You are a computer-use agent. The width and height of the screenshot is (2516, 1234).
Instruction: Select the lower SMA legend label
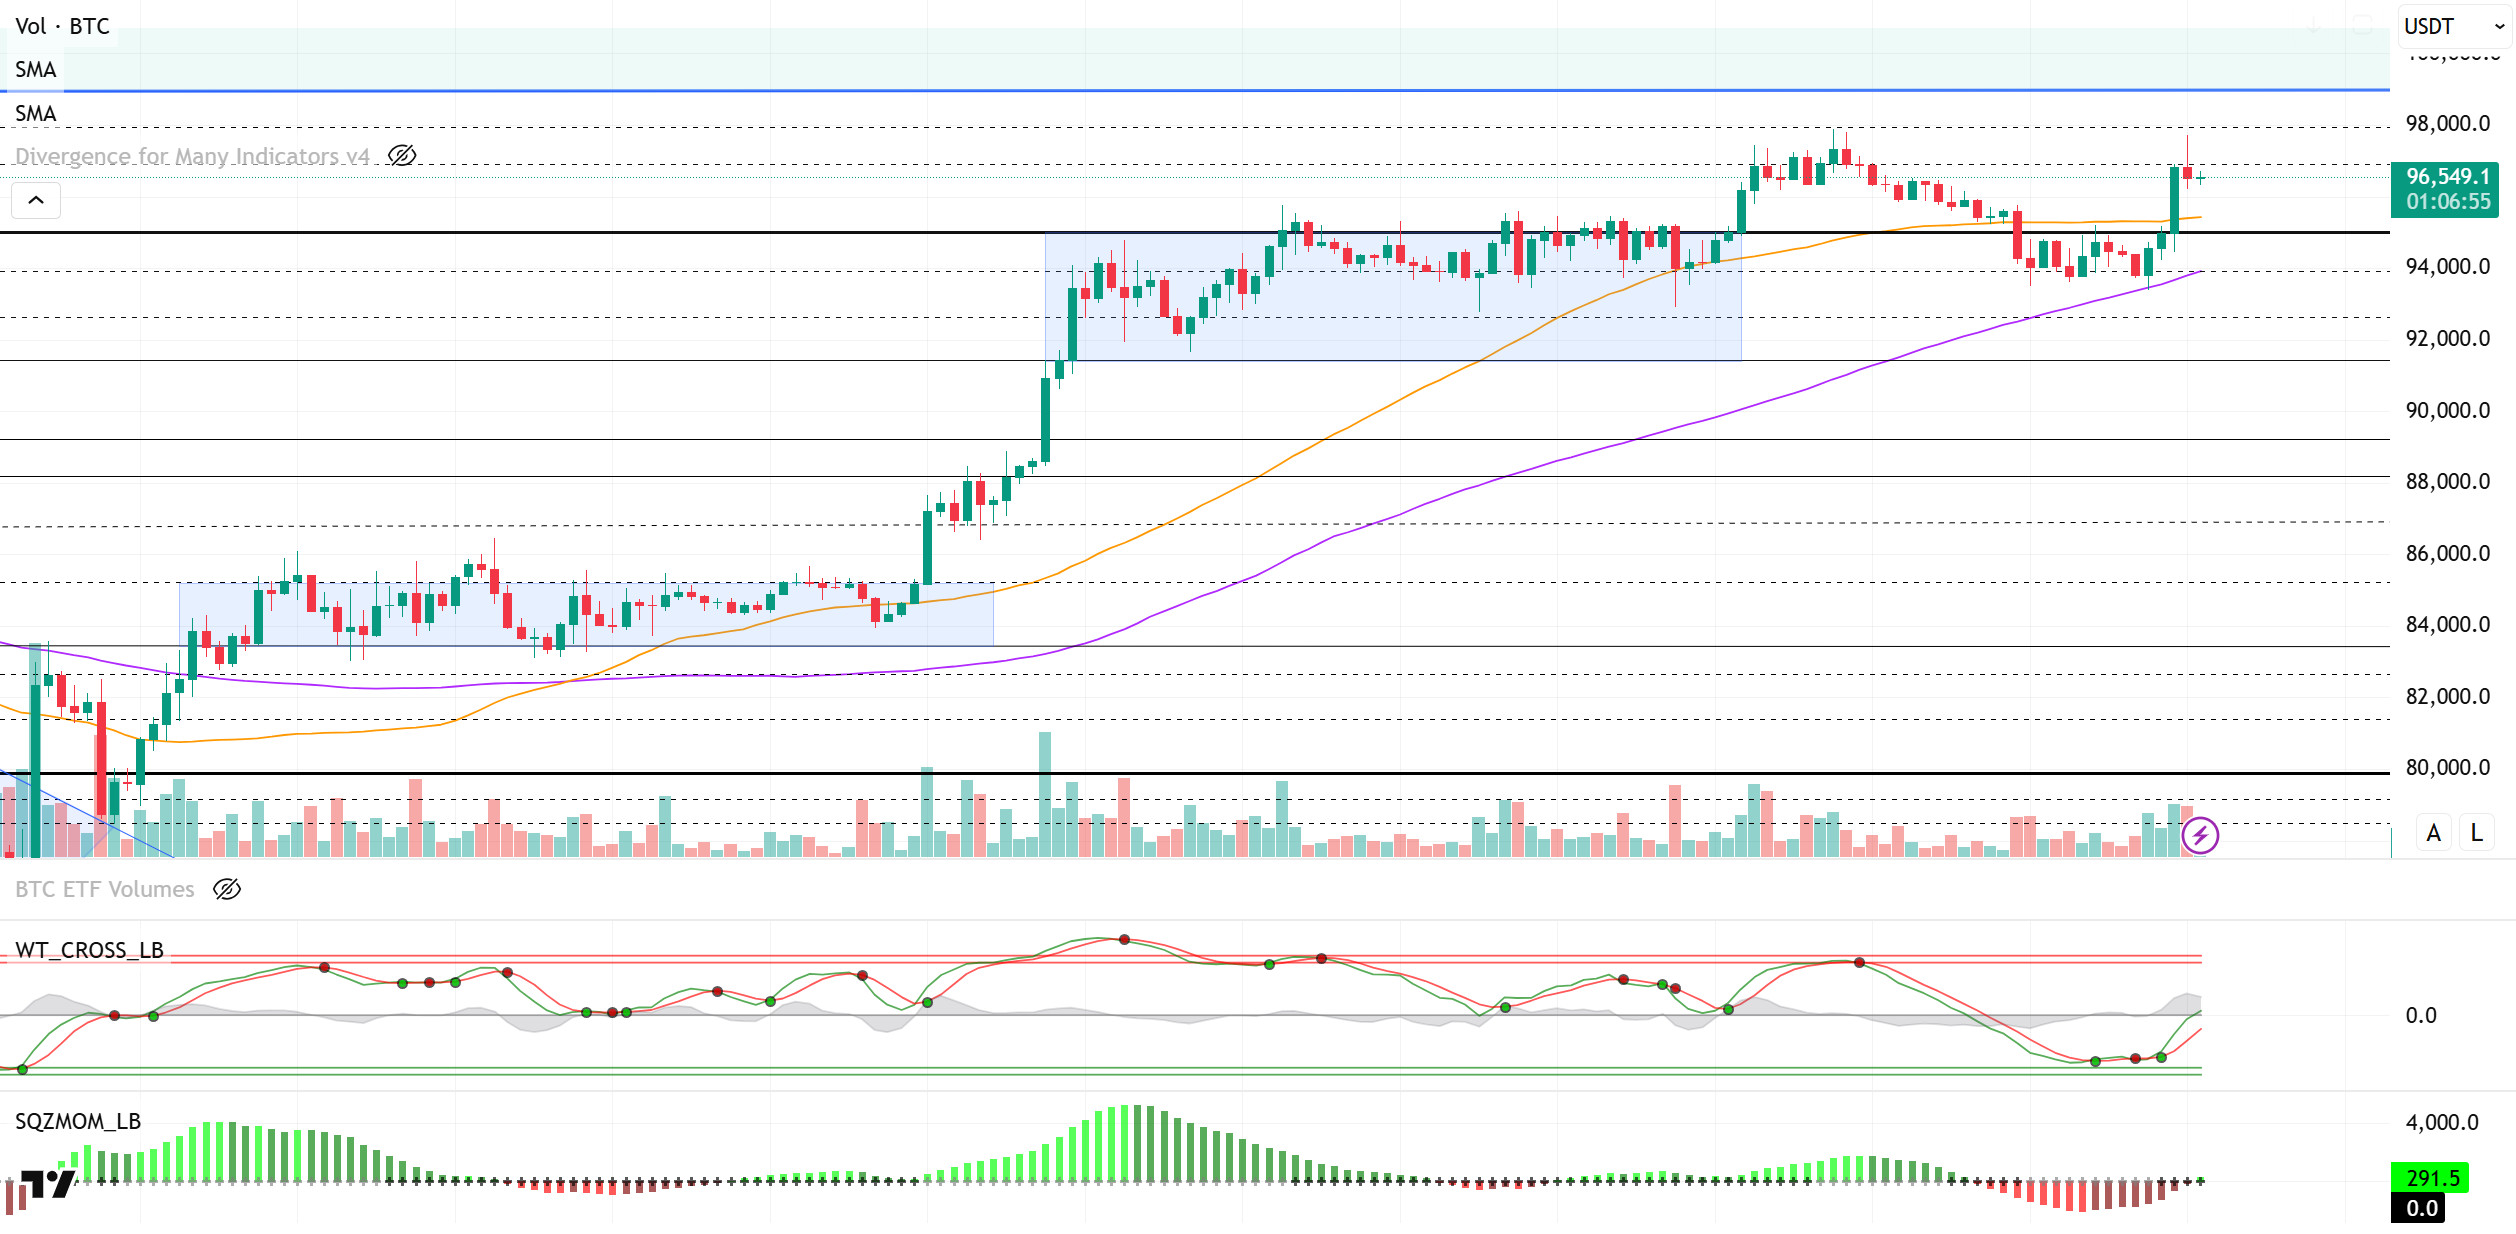tap(36, 114)
